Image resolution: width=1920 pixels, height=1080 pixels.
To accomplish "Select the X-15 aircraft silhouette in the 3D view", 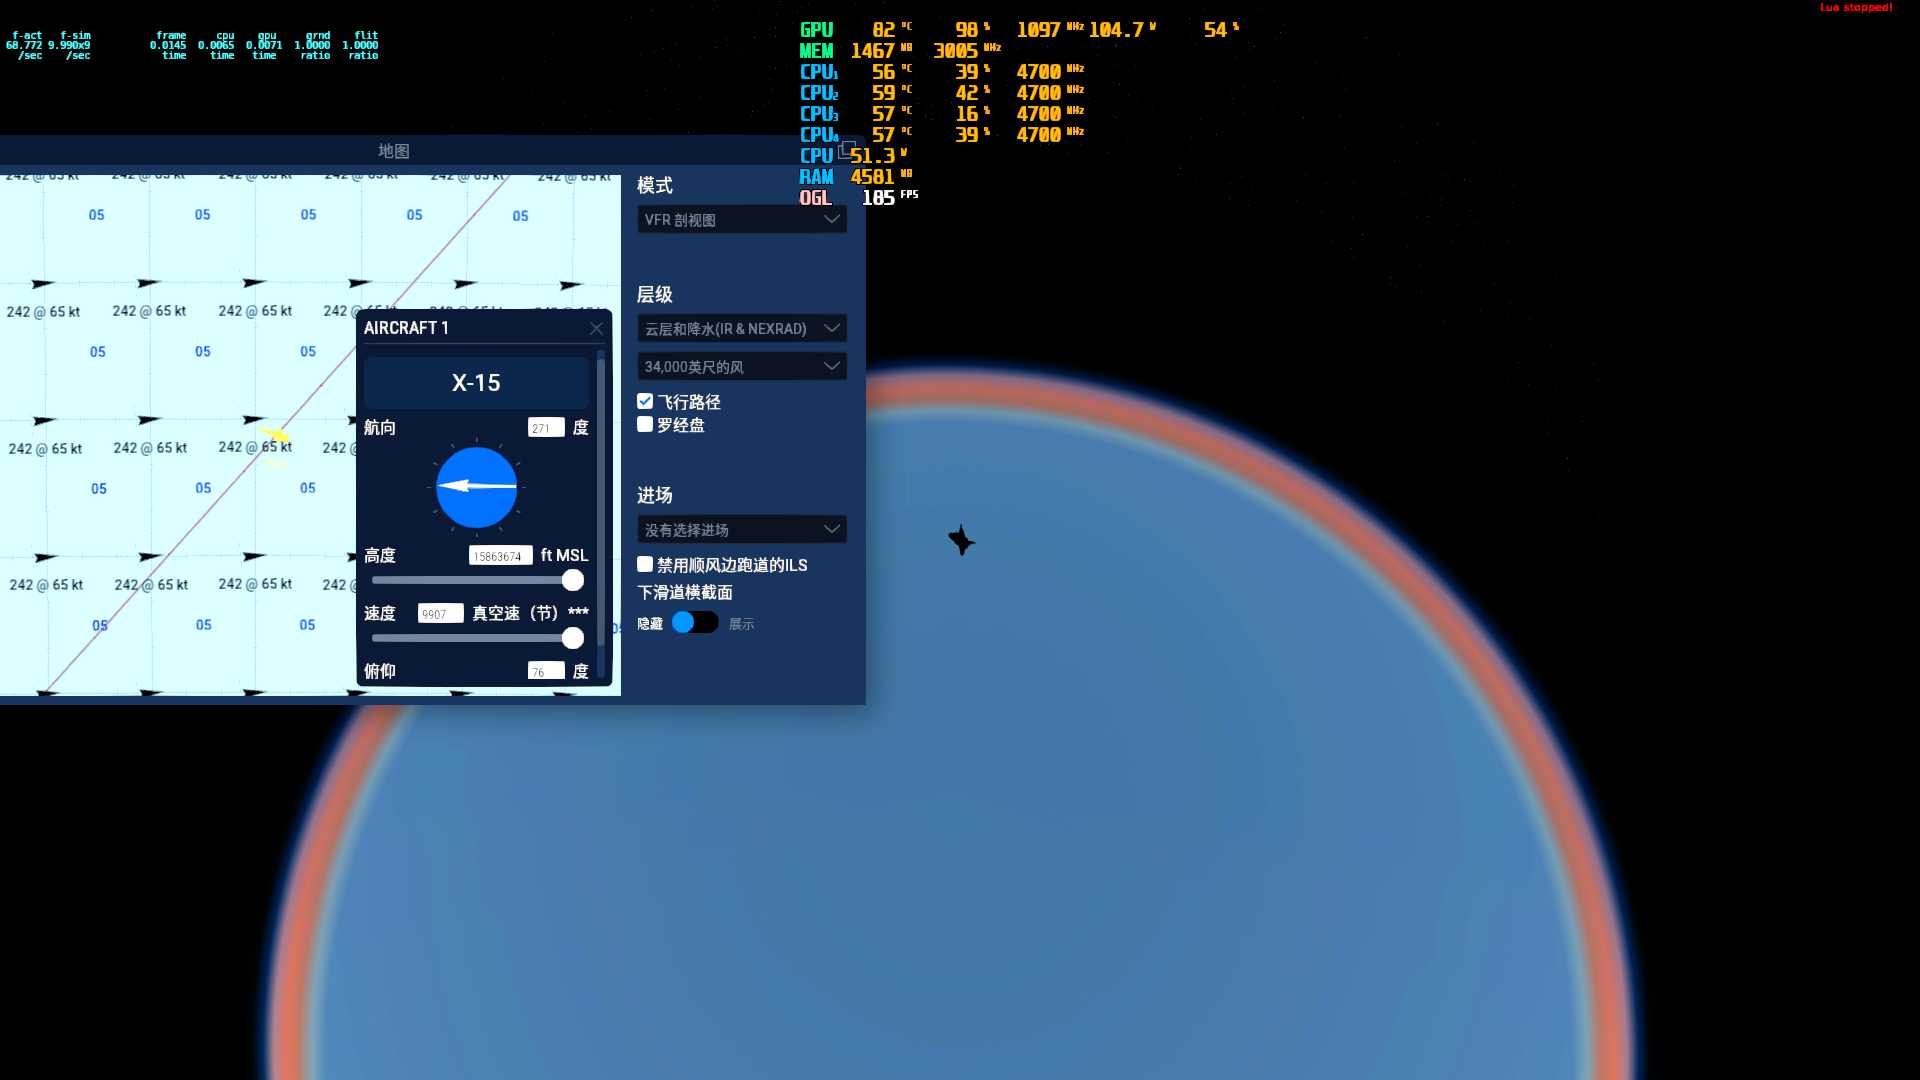I will click(x=961, y=540).
